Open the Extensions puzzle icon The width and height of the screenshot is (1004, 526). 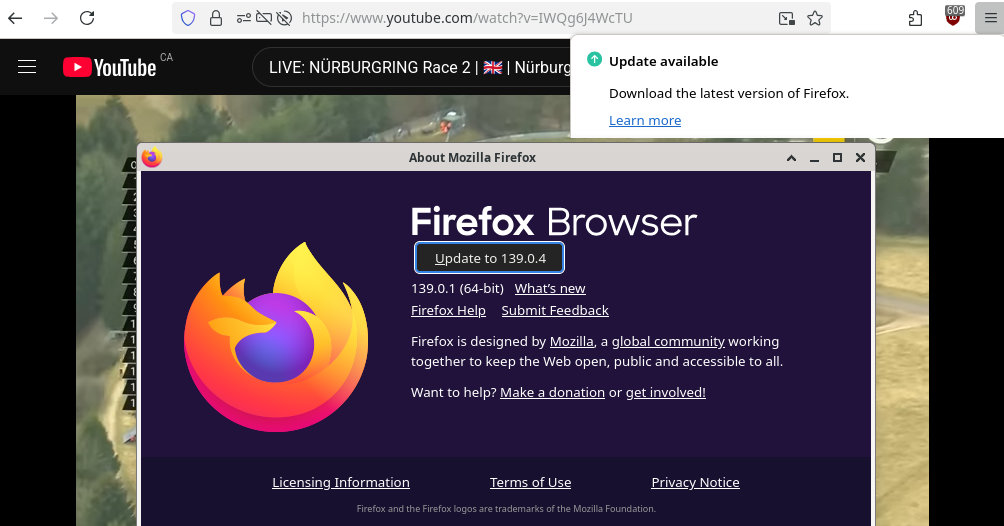pyautogui.click(x=916, y=18)
